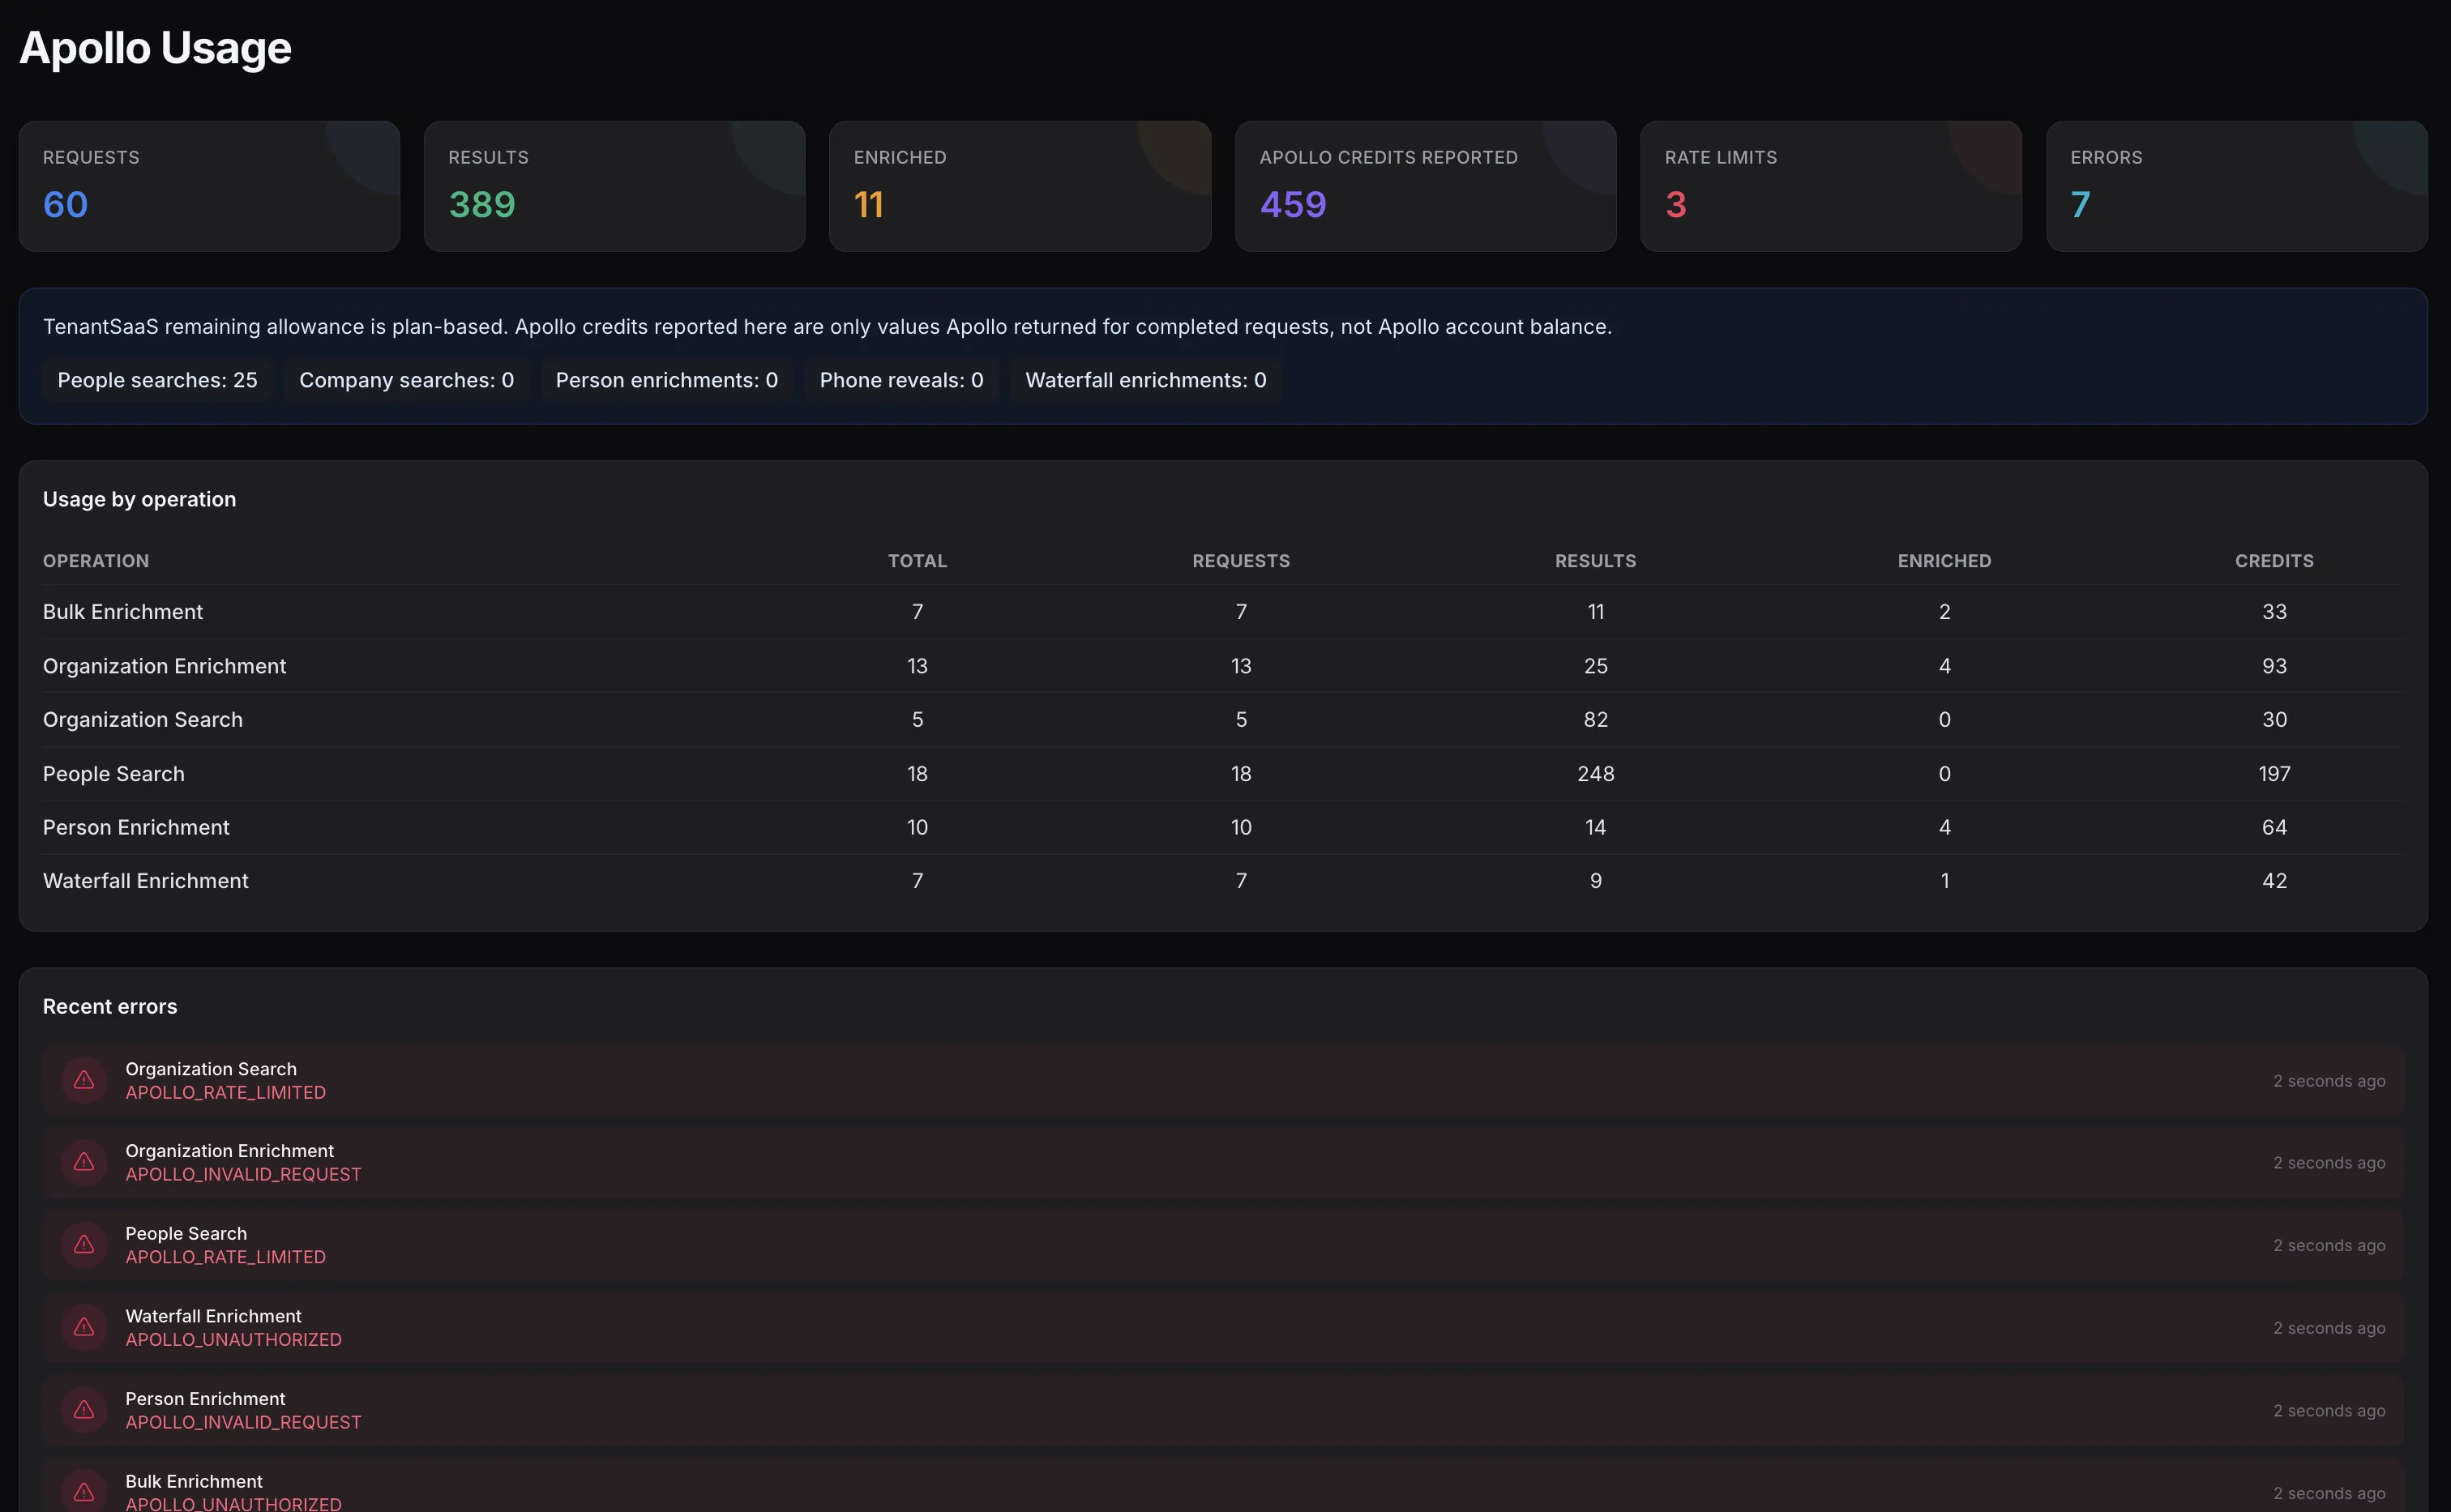2451x1512 pixels.
Task: Click the Recent errors heading
Action: pos(110,1007)
